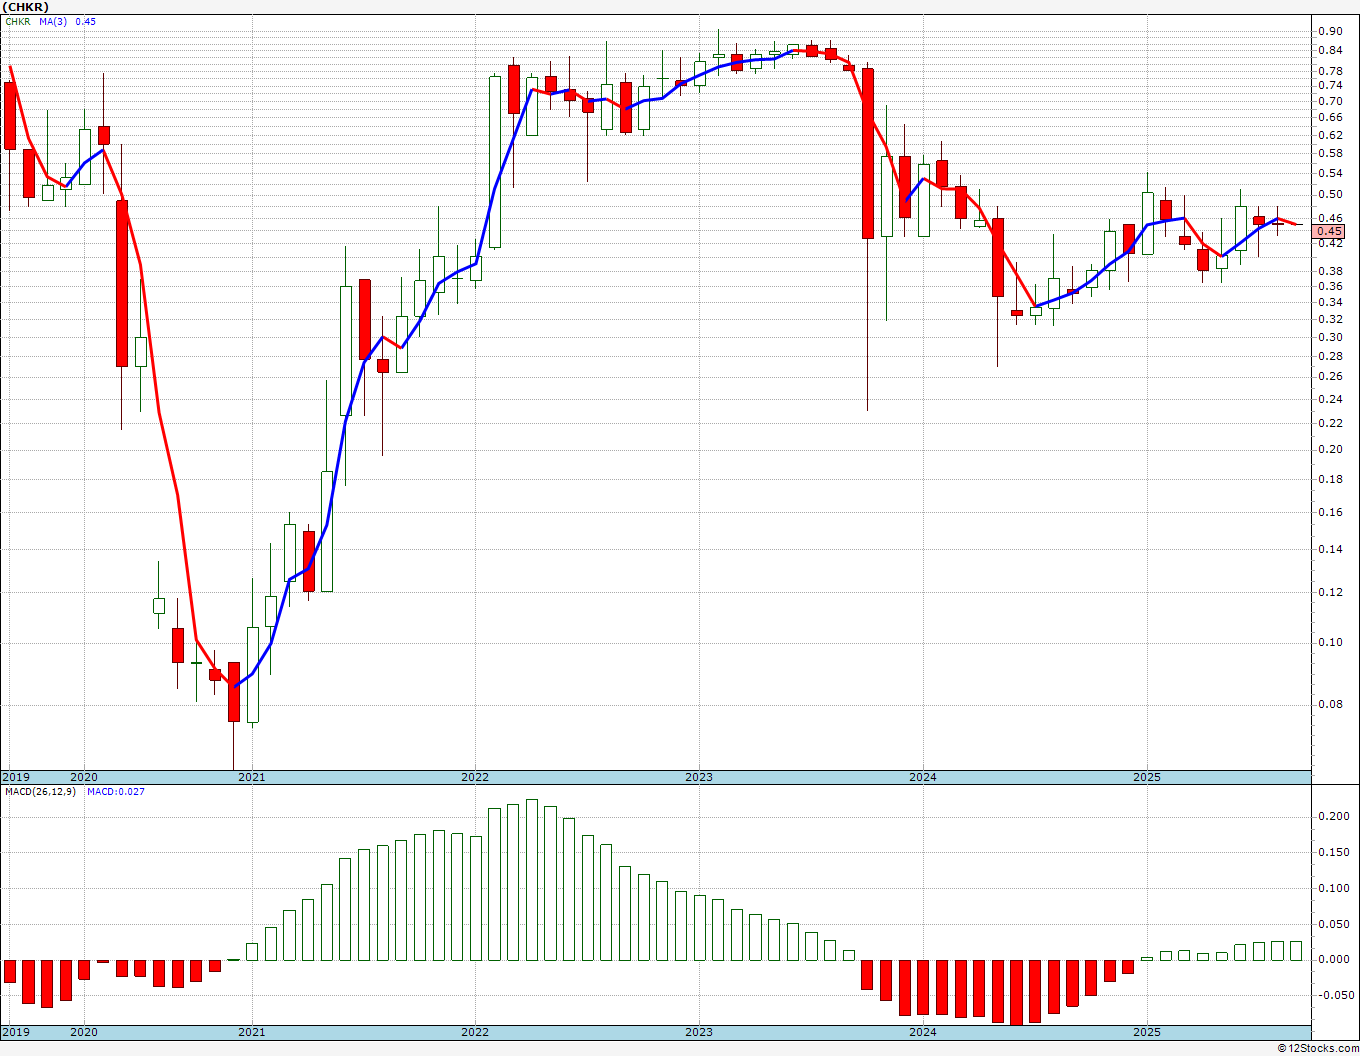This screenshot has height=1056, width=1360.
Task: Click the 0.08 price axis label
Action: [x=1330, y=704]
